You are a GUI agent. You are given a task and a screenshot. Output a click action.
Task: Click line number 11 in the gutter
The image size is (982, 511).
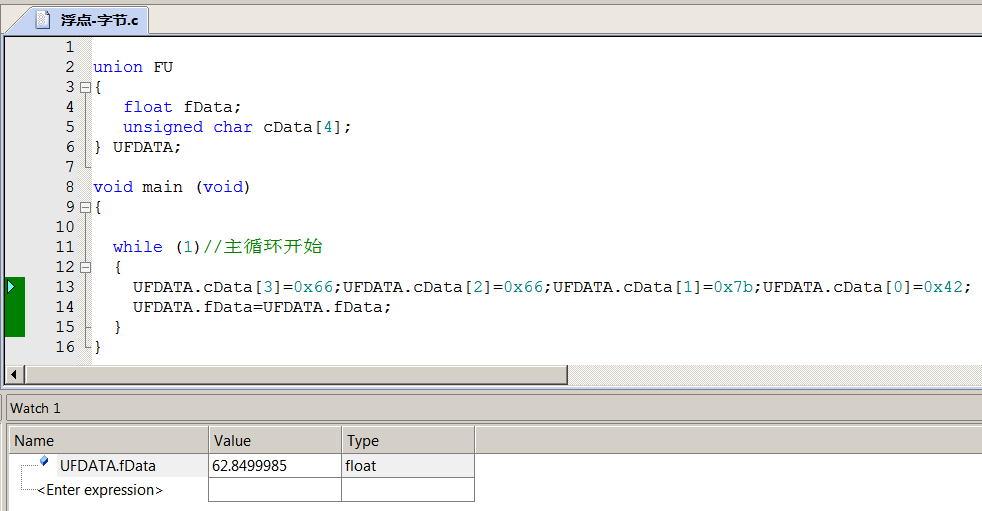pos(65,247)
